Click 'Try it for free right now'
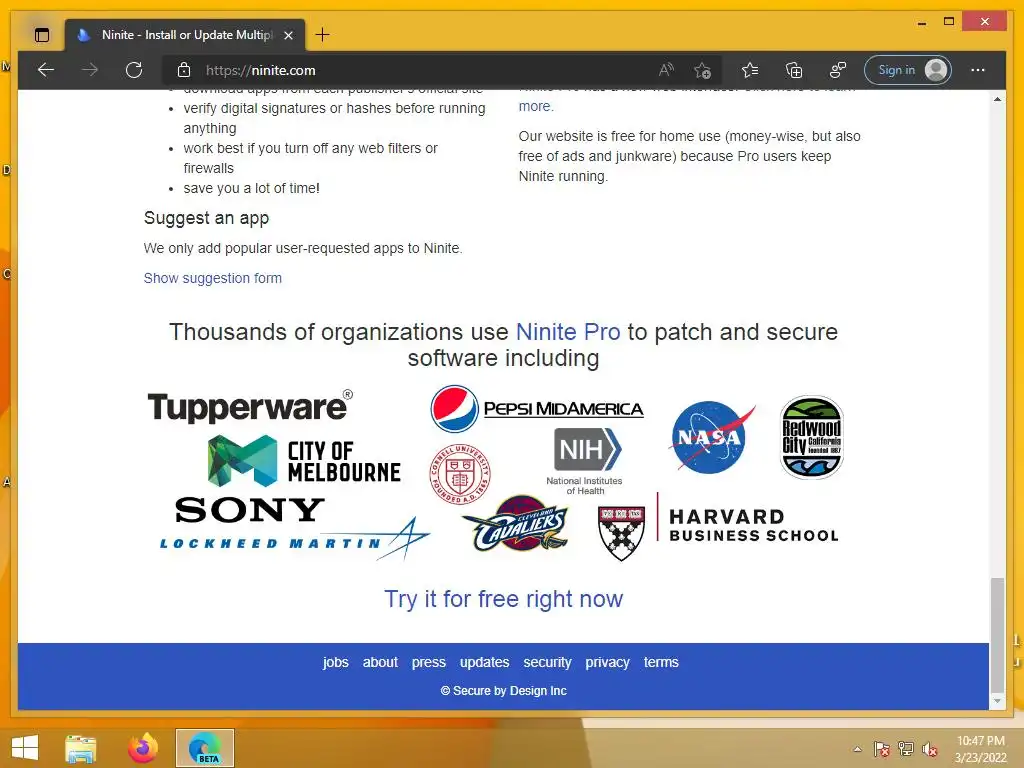This screenshot has width=1024, height=768. coord(504,599)
